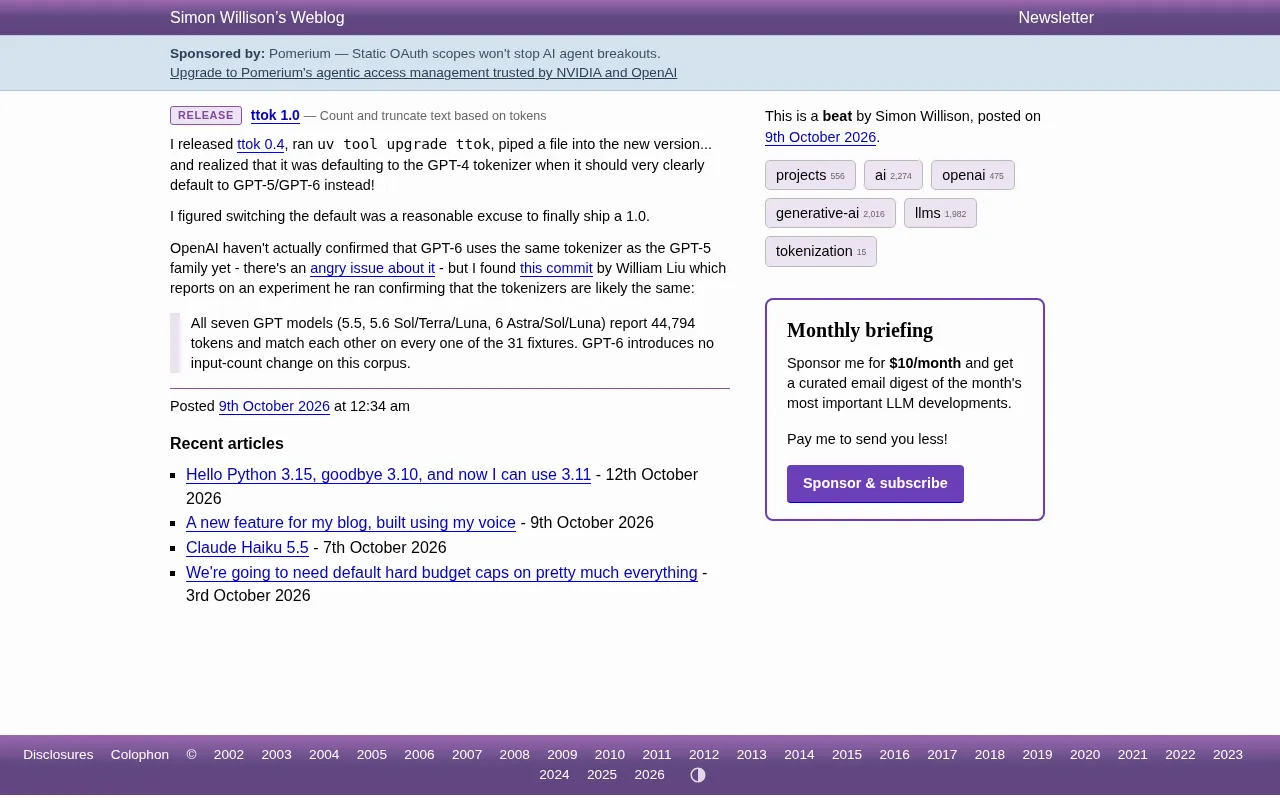Toggle the dark/light theme icon in footer
This screenshot has width=1280, height=800.
coord(698,775)
